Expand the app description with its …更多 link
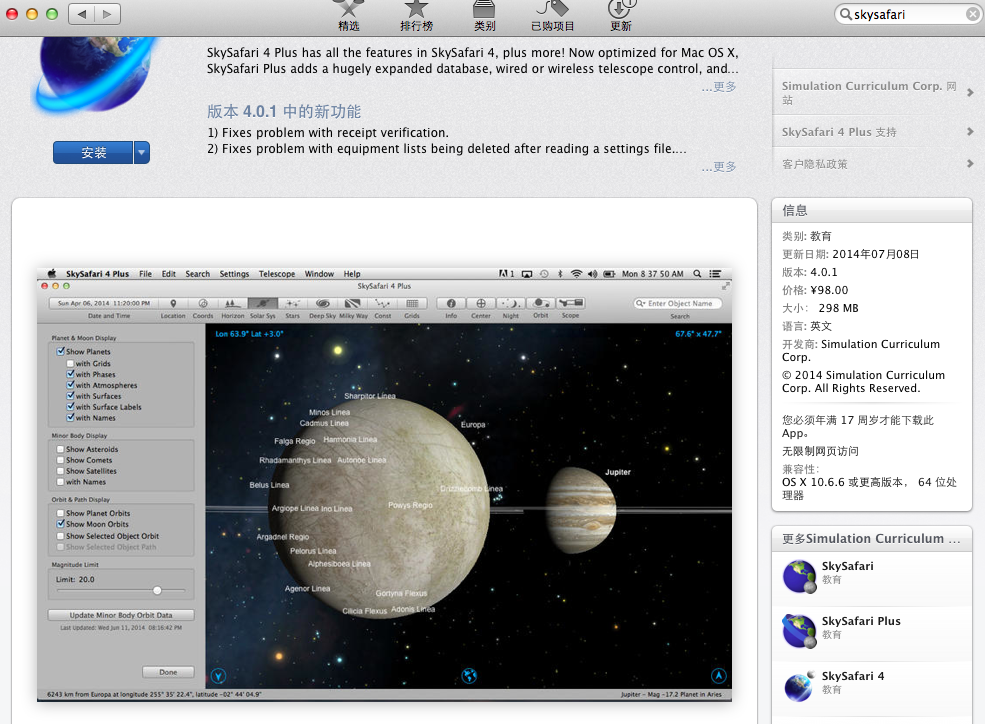The height and width of the screenshot is (724, 985). point(719,87)
